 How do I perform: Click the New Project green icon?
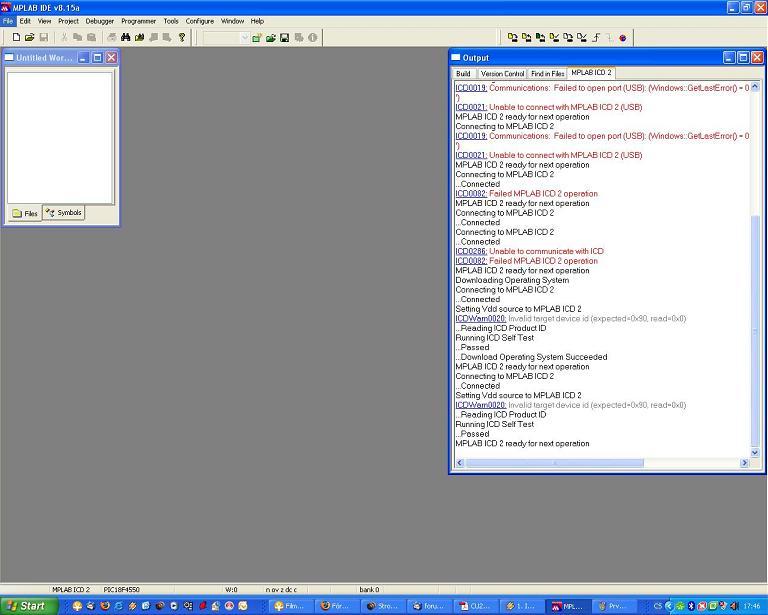257,38
